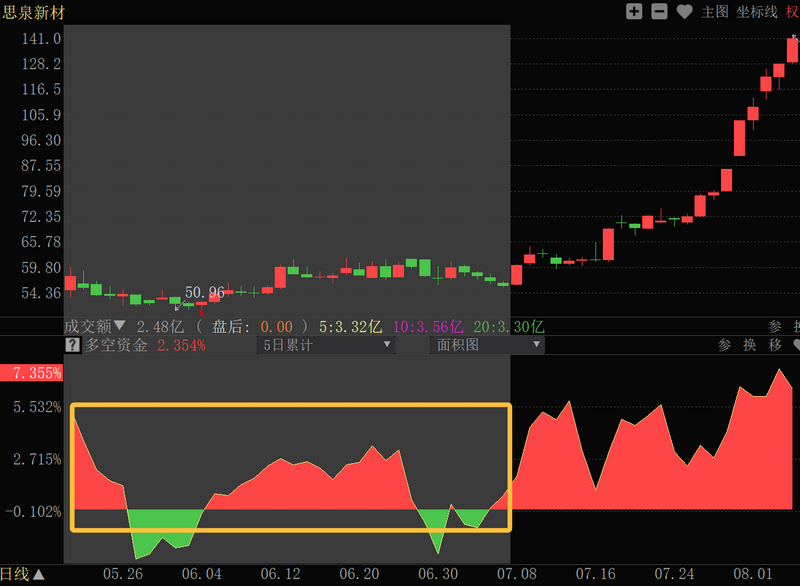This screenshot has height=586, width=800.
Task: Favorite the chart using the top heart icon
Action: pyautogui.click(x=684, y=12)
